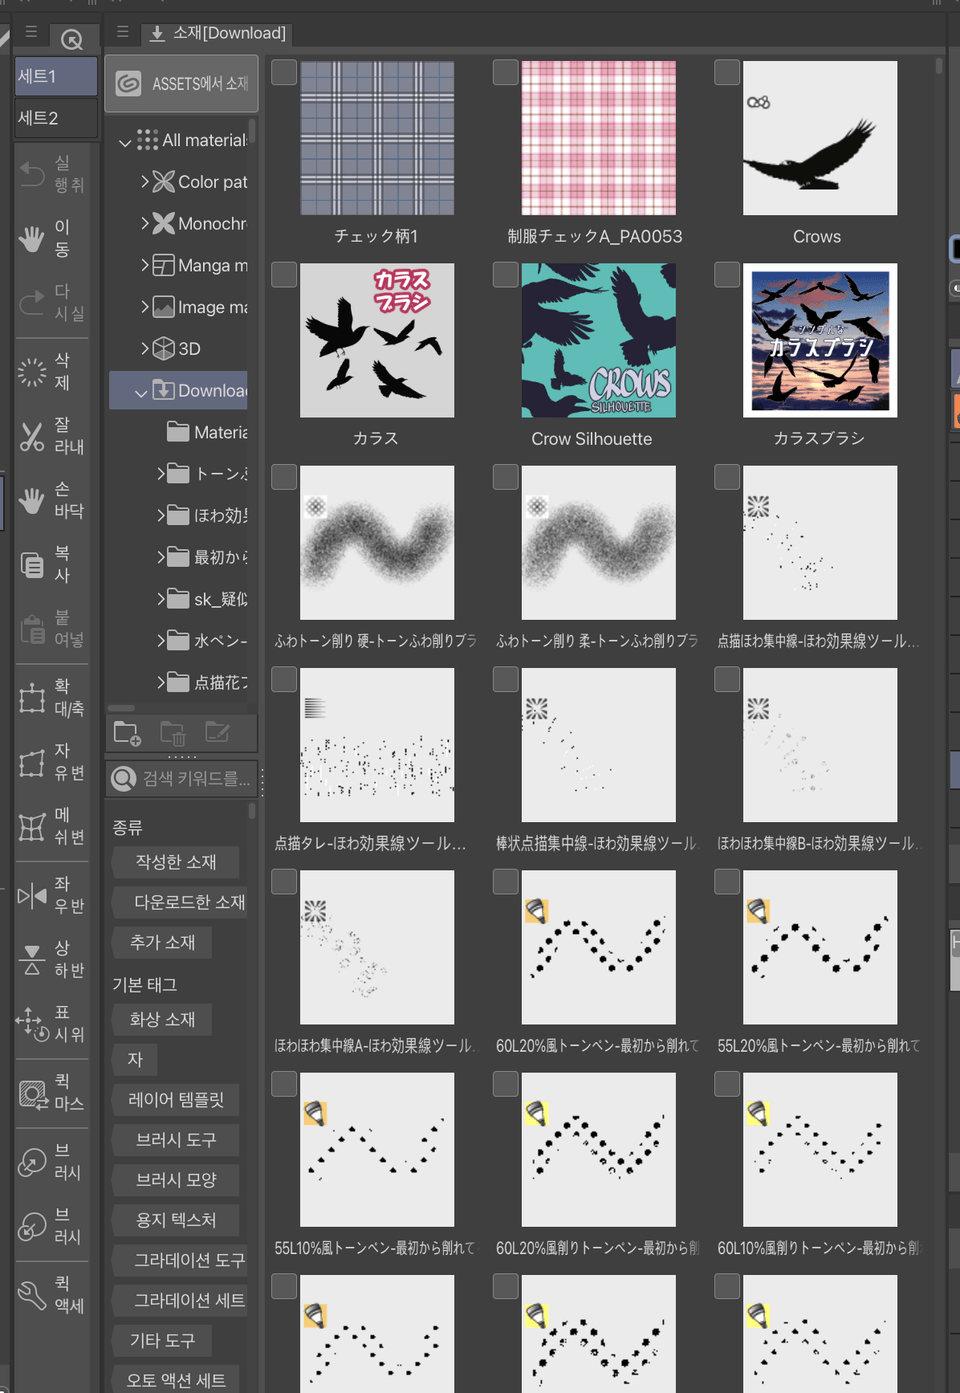Screen dimensions: 960x1393
Task: Expand the ほわ効果 subfolder arrow
Action: coord(161,515)
